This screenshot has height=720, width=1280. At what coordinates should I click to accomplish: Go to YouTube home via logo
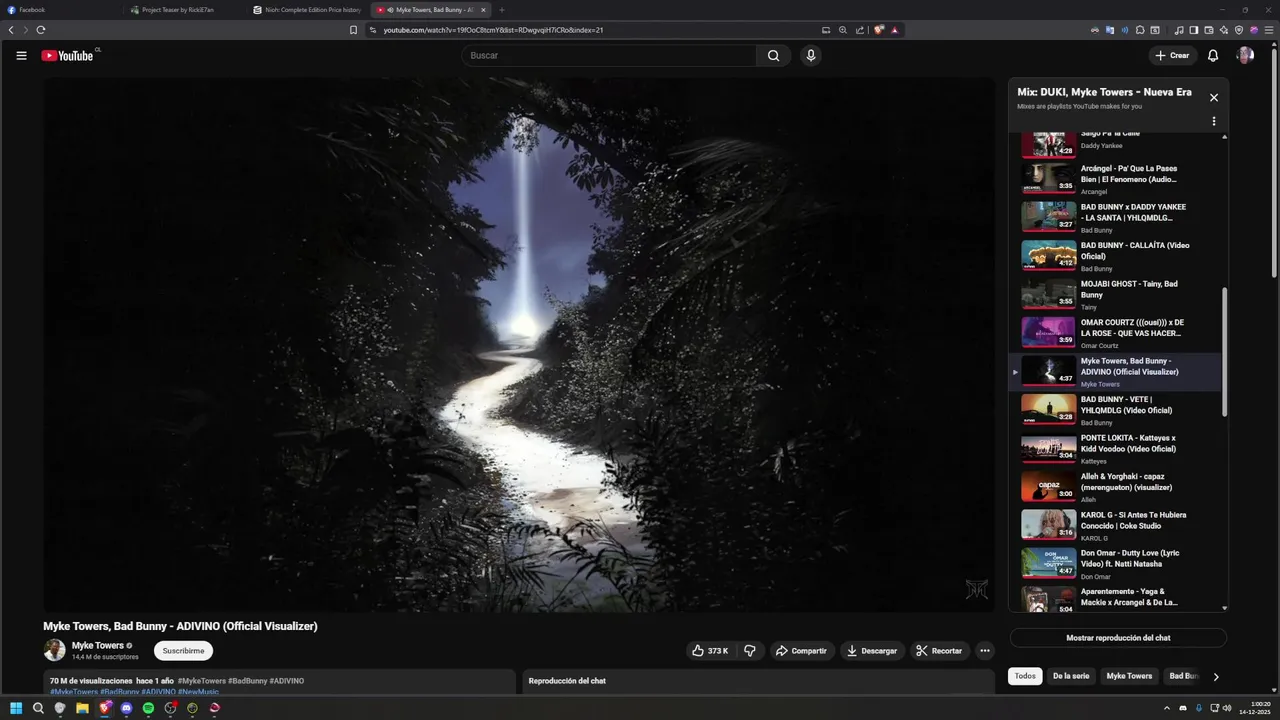tap(67, 56)
